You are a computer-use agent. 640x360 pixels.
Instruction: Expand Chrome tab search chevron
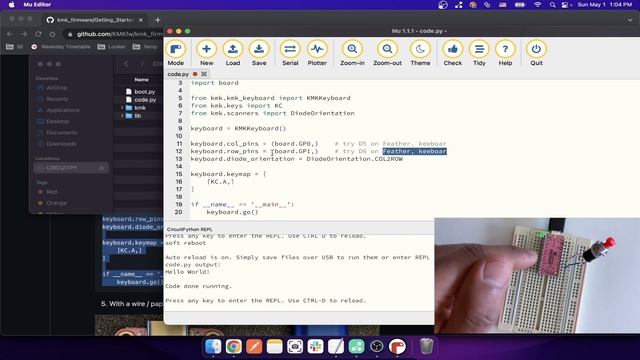click(630, 20)
